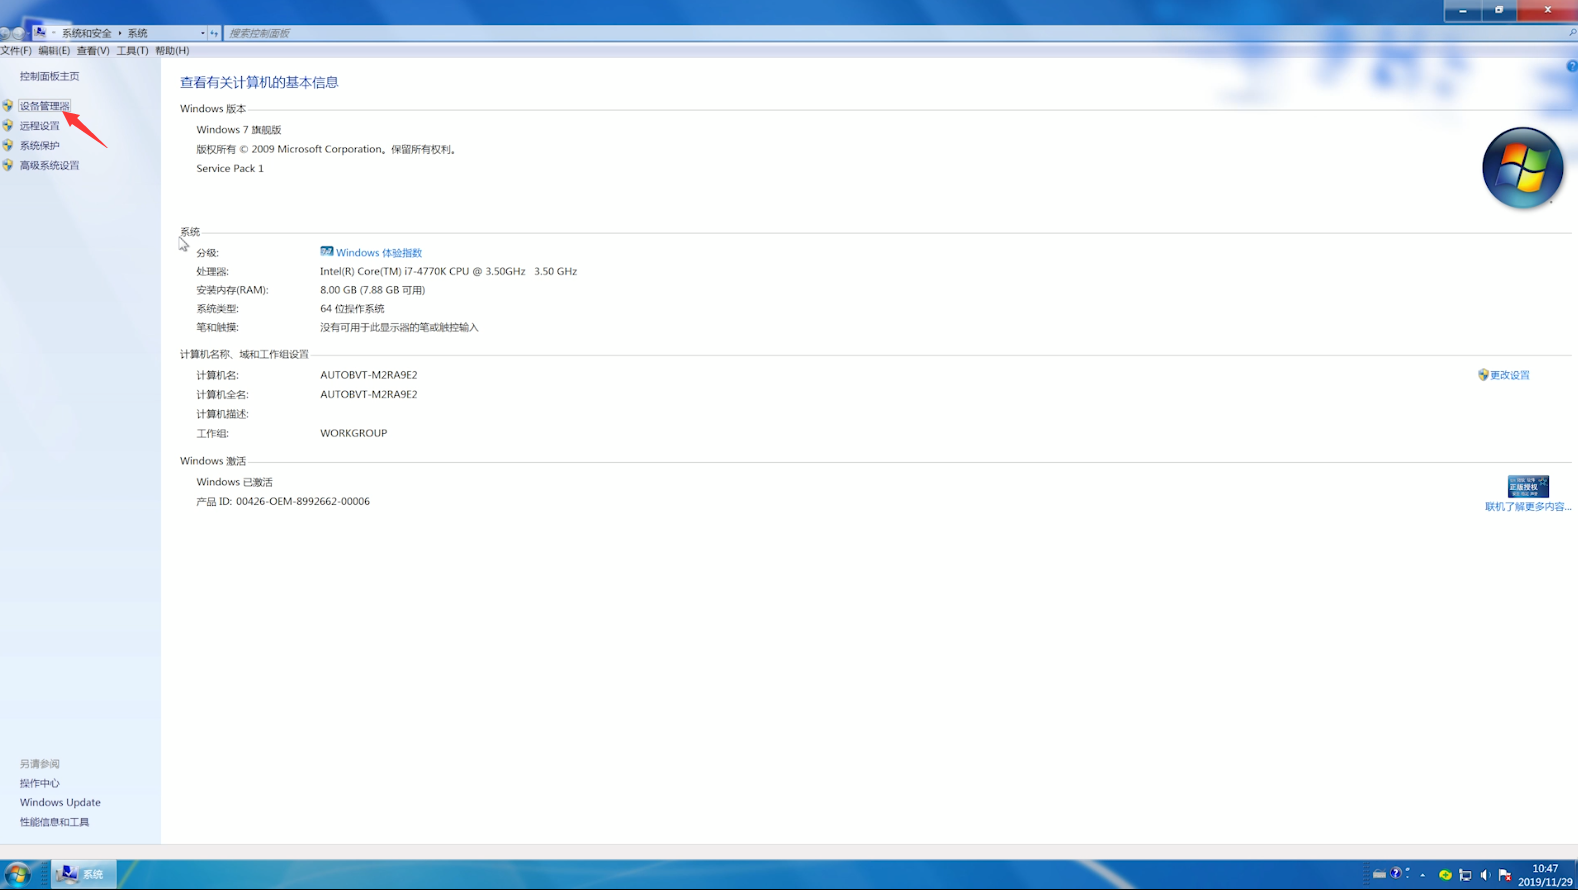Close the System window
The width and height of the screenshot is (1578, 890).
tap(1547, 10)
